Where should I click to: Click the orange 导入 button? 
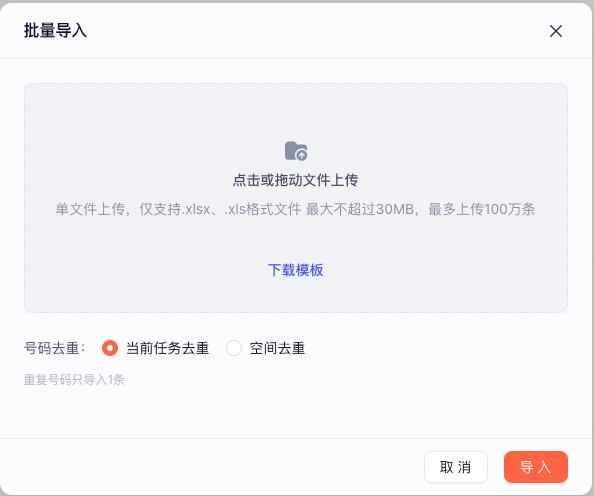click(x=536, y=467)
